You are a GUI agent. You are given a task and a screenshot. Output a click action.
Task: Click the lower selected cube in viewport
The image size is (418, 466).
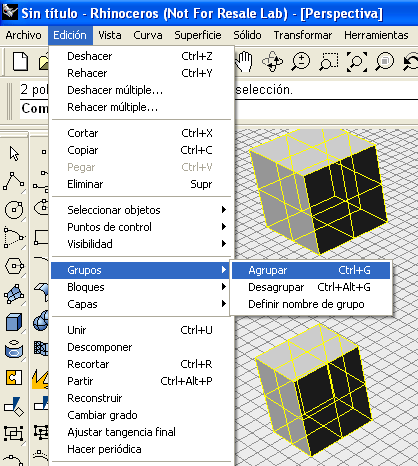(x=315, y=390)
